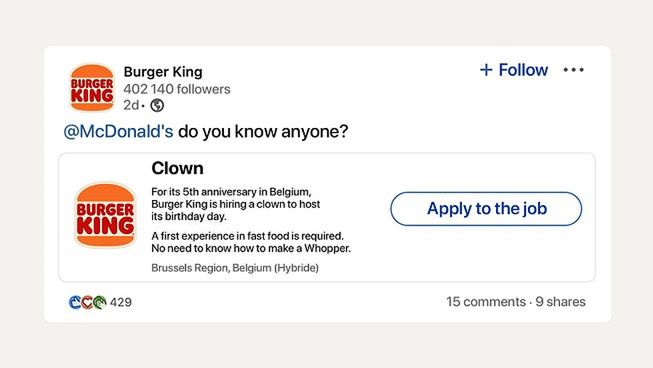Click the red reaction icon
653x368 pixels.
tap(87, 302)
